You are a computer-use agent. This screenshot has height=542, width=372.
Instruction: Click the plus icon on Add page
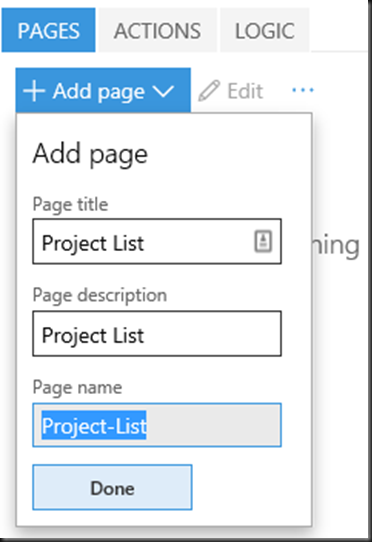[34, 91]
